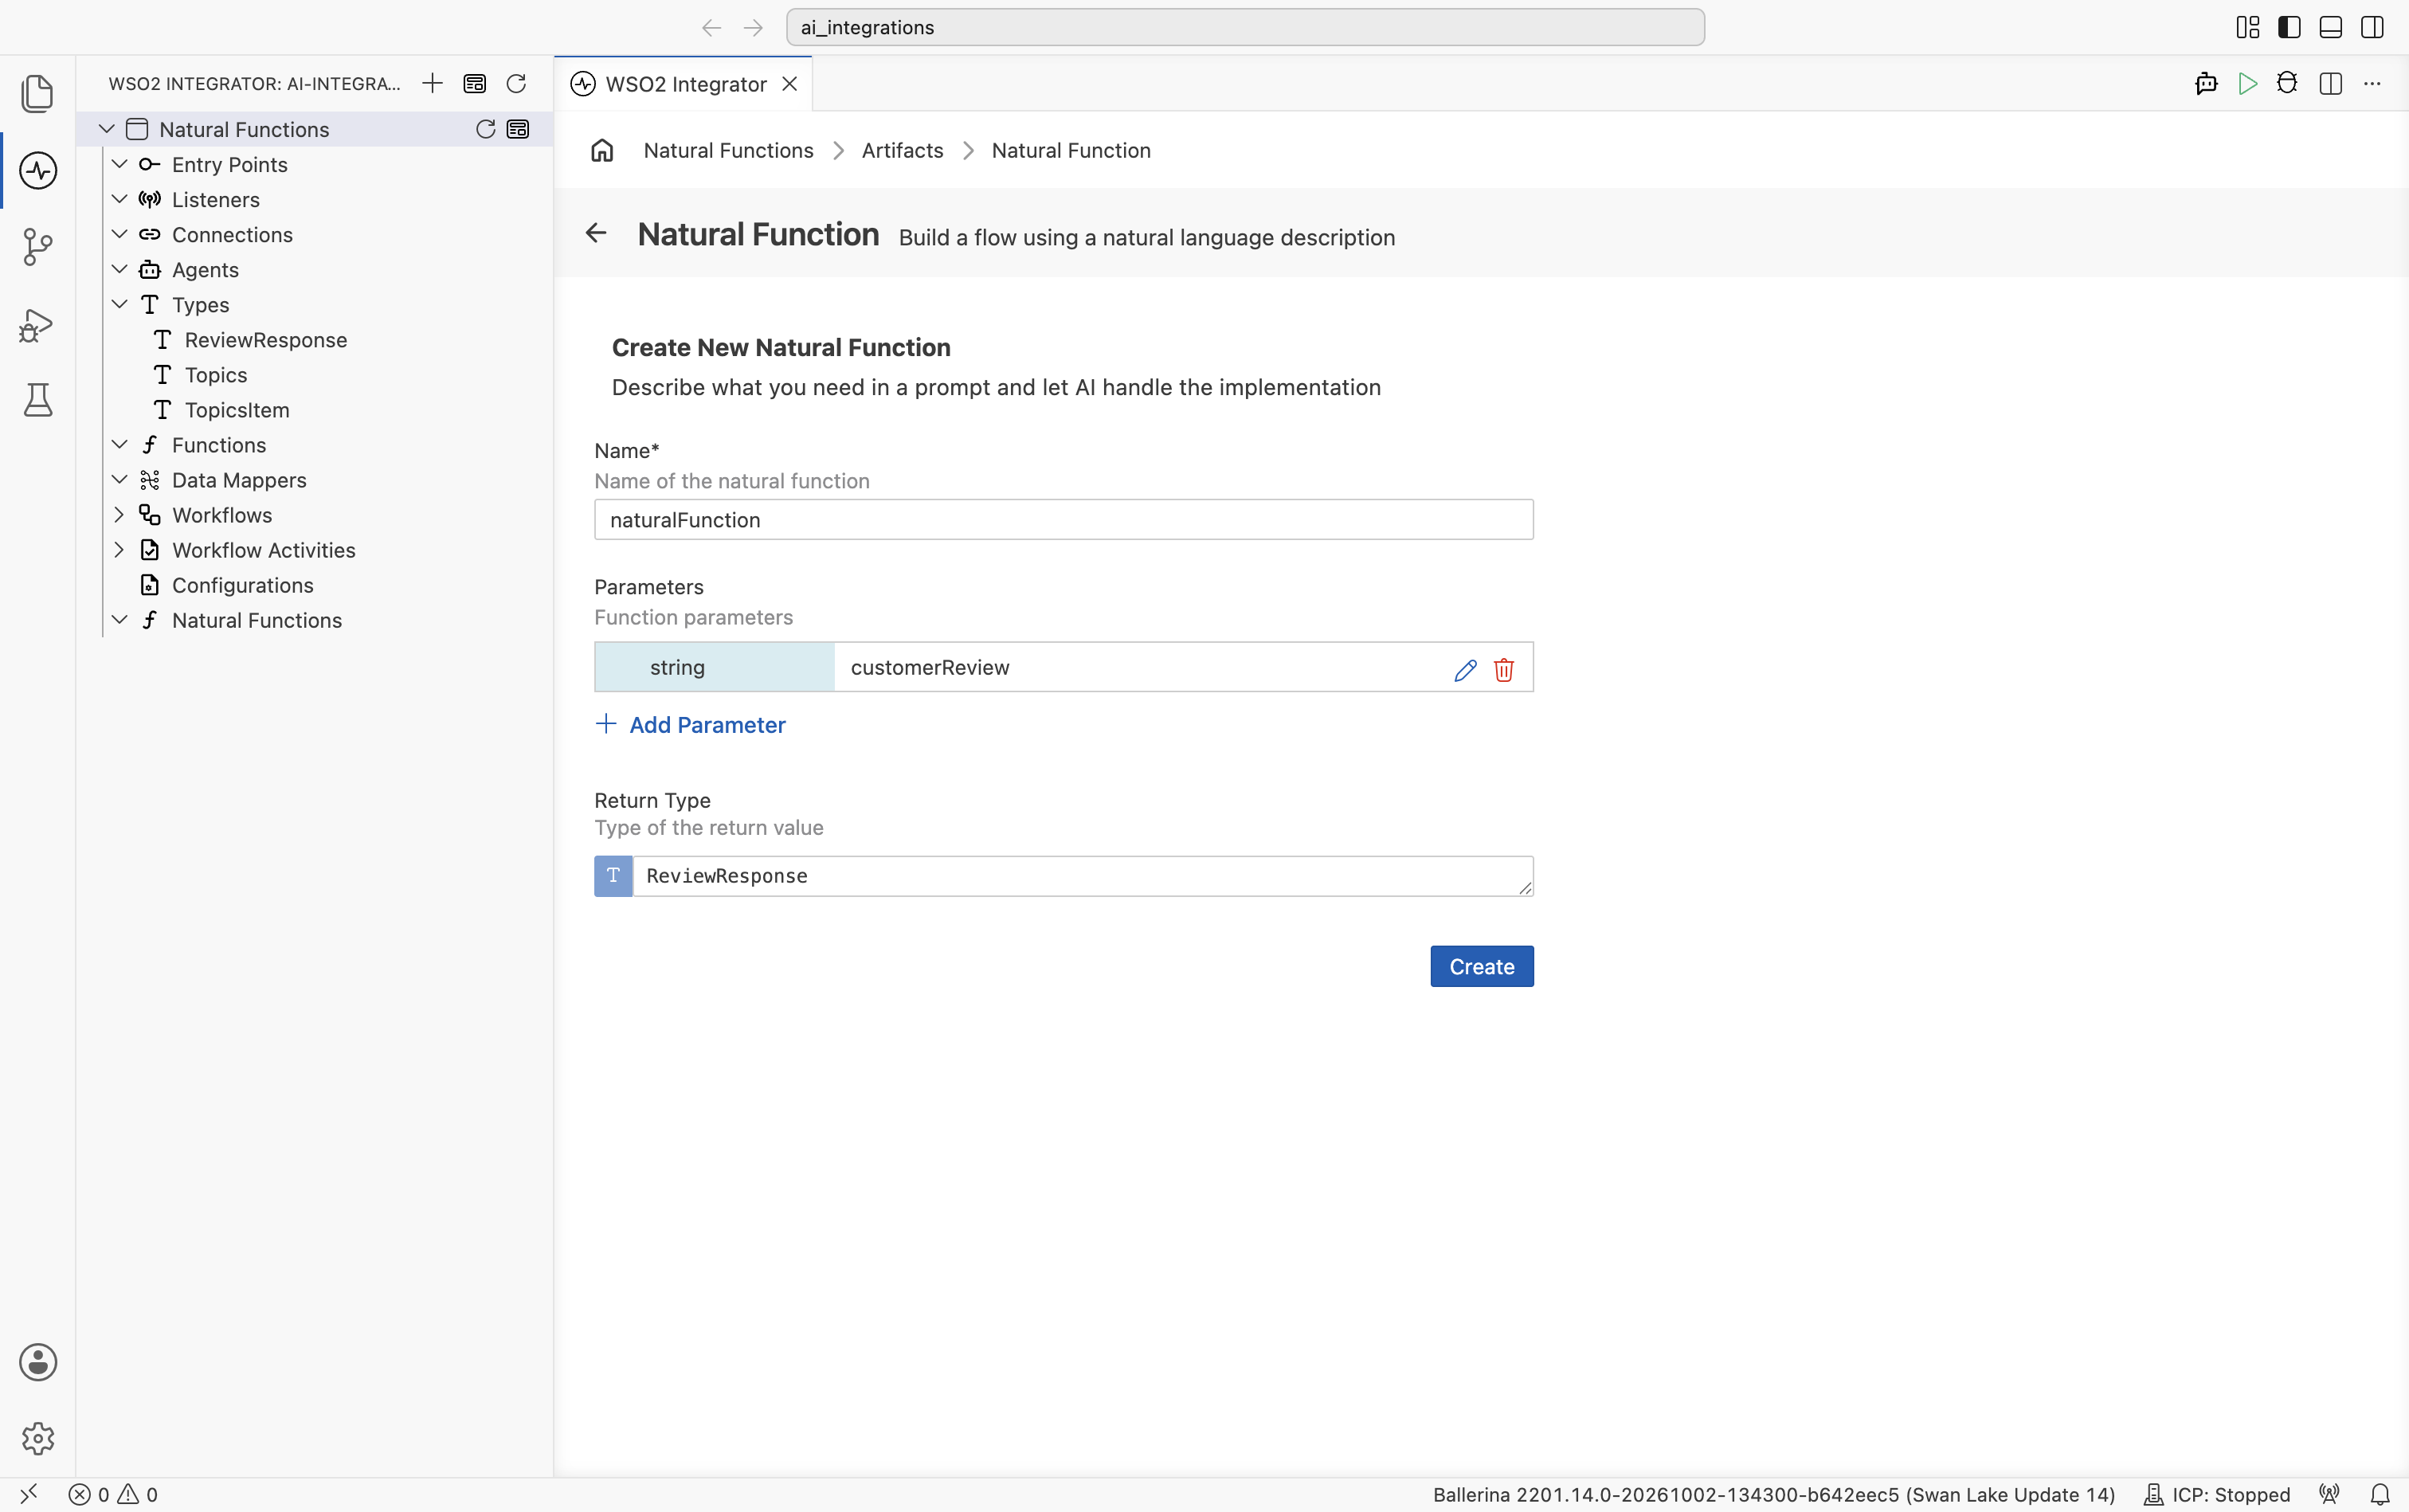Open the notifications bell in status bar
The width and height of the screenshot is (2409, 1512).
pyautogui.click(x=2381, y=1494)
